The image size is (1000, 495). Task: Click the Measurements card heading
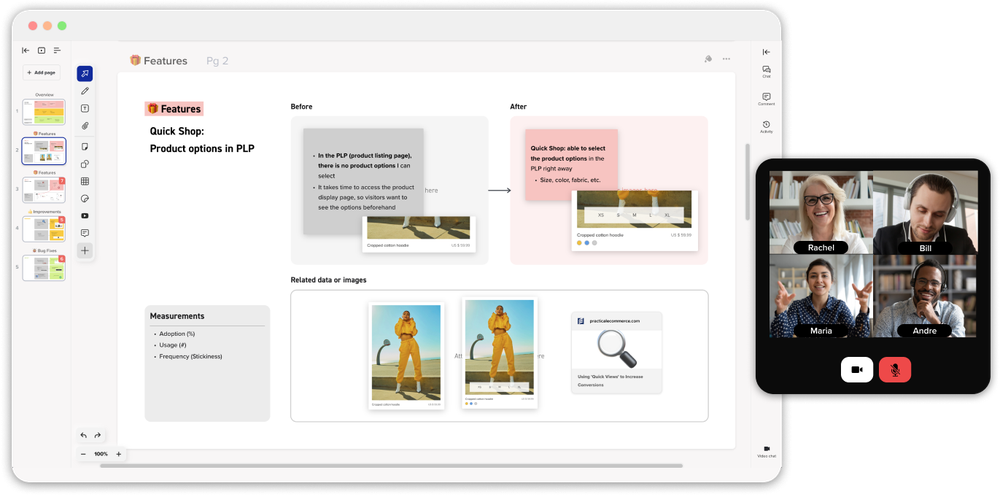[177, 316]
